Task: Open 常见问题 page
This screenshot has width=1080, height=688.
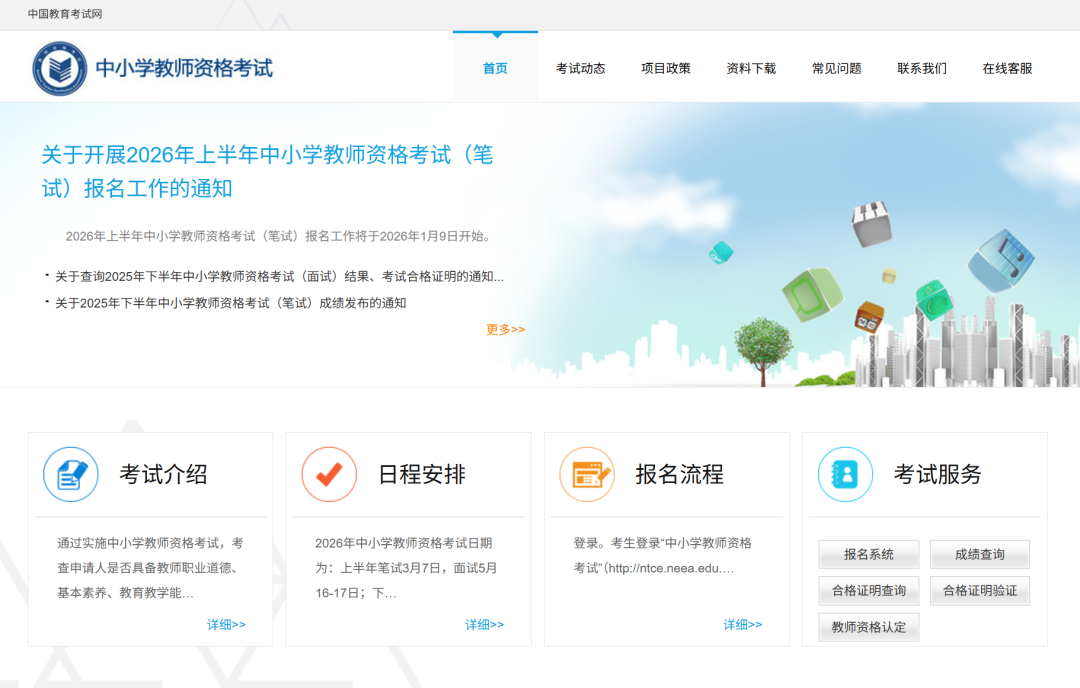Action: 836,68
